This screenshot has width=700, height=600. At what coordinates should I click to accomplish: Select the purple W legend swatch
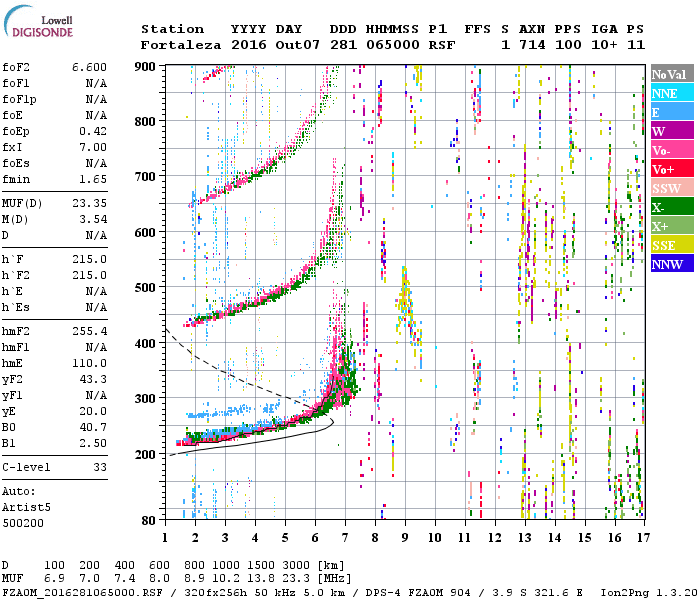coord(672,130)
